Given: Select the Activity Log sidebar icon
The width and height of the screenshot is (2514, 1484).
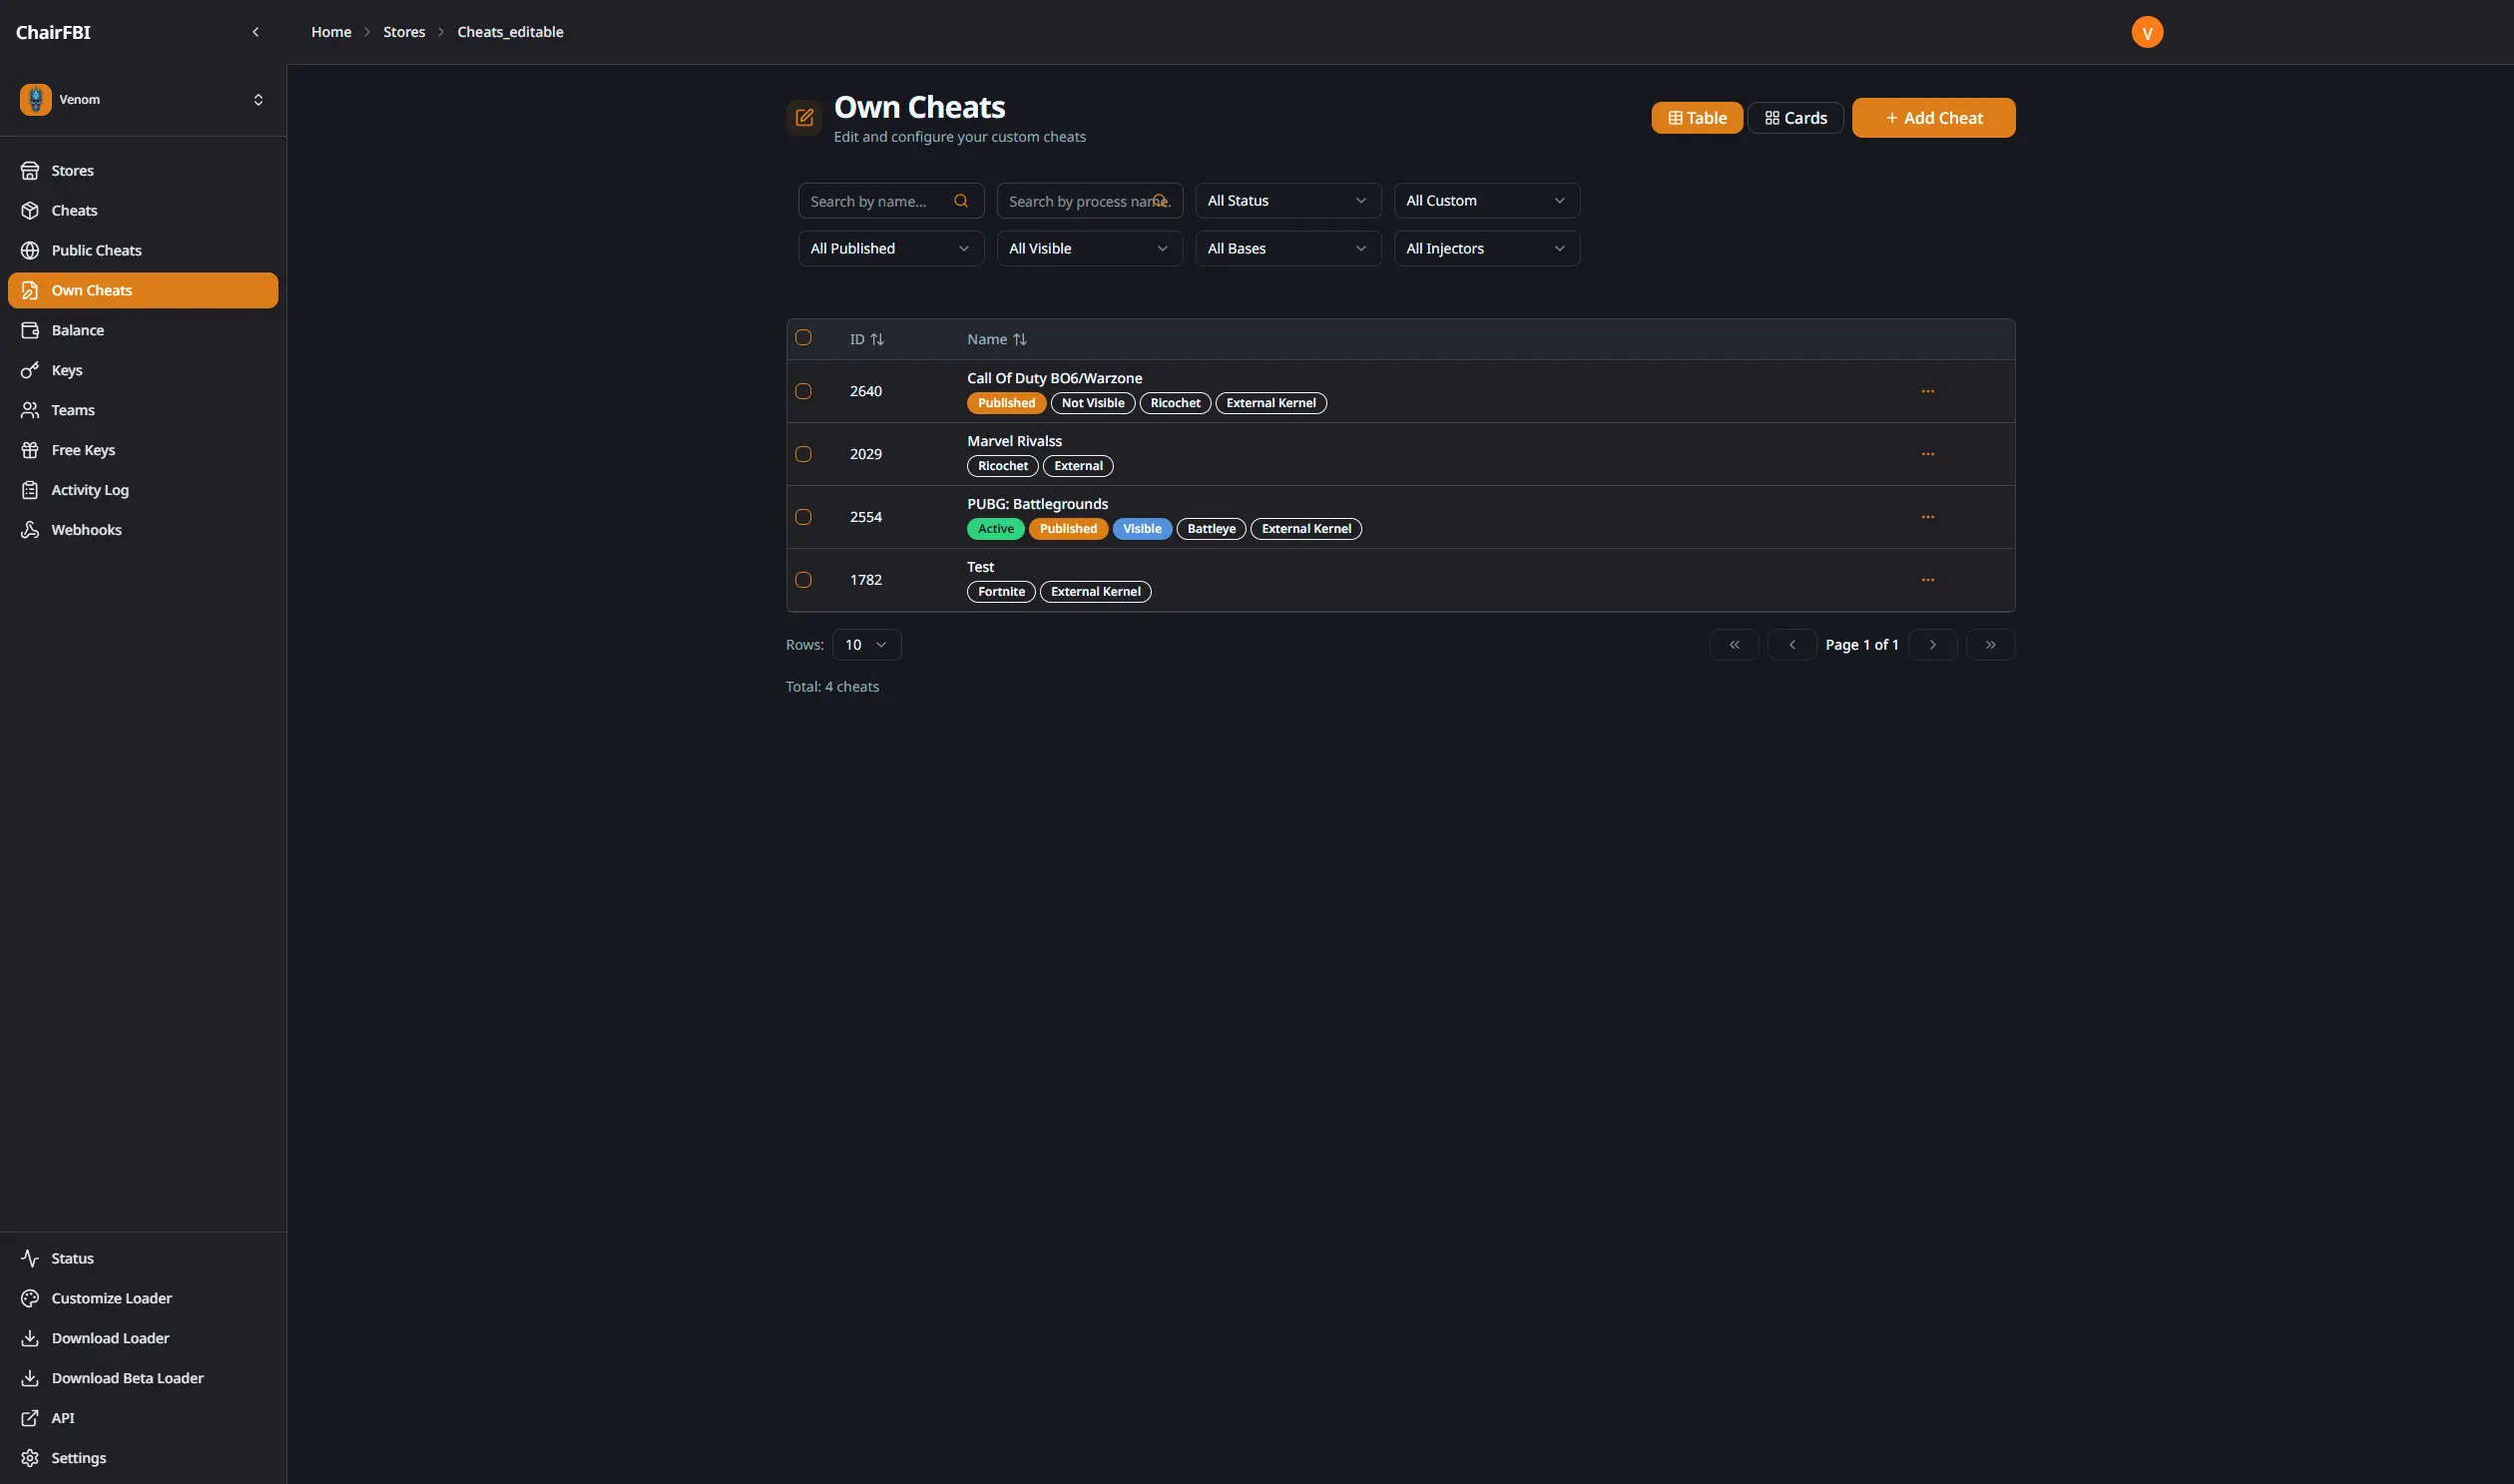Looking at the screenshot, I should (x=31, y=489).
